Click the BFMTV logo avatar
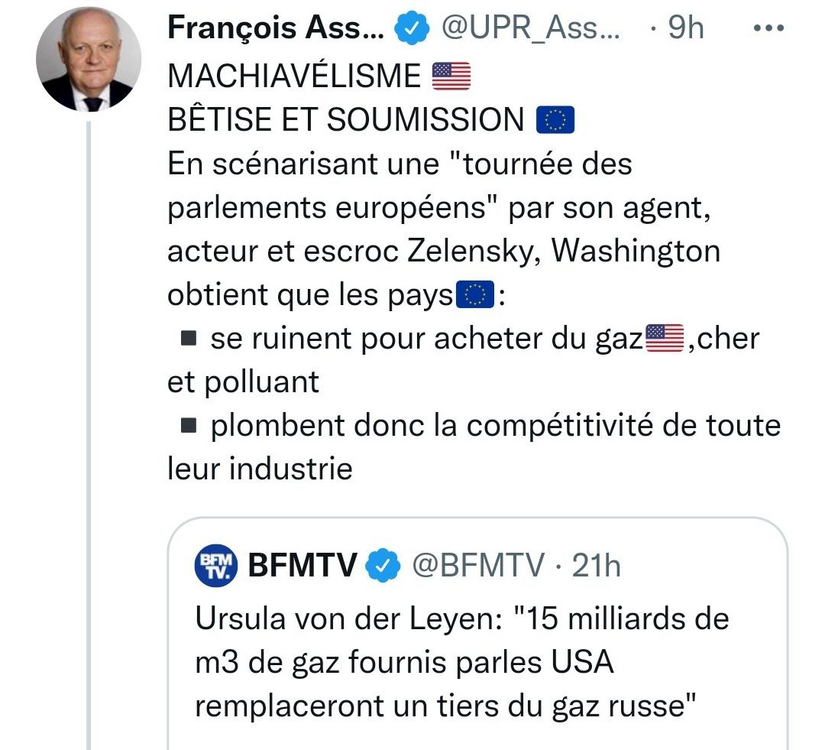Screen dimensions: 825x750 tap(215, 566)
